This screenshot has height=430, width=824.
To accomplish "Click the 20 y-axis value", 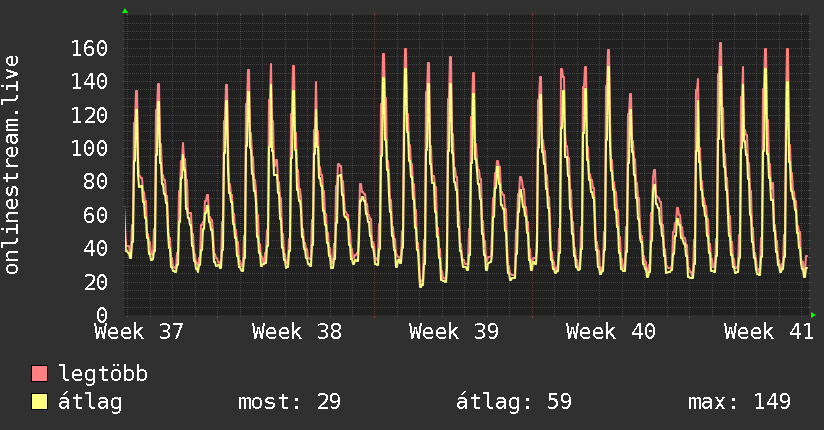I will (x=96, y=283).
